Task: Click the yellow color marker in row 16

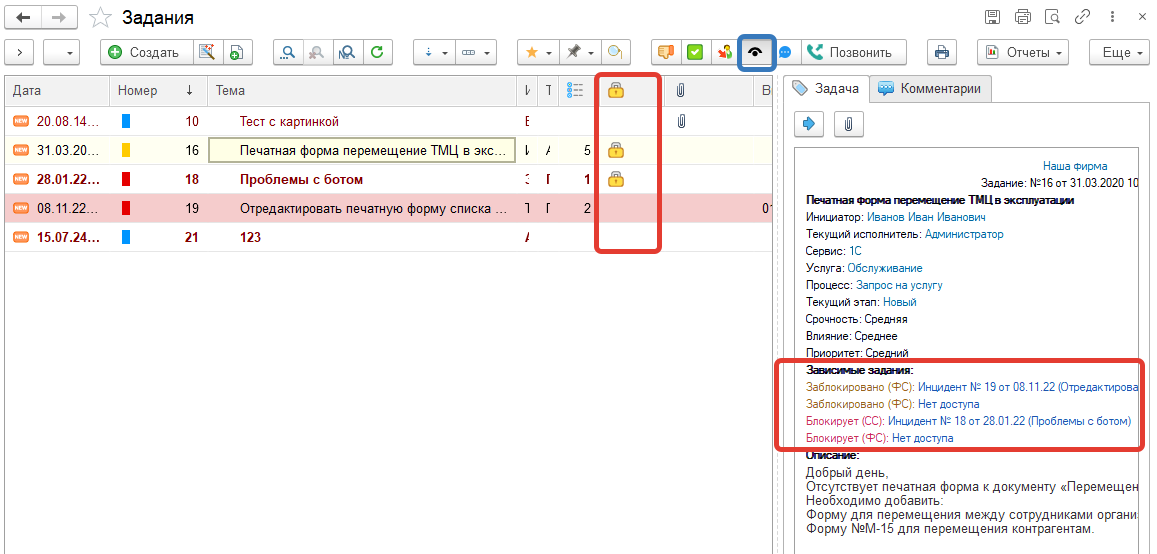Action: (126, 151)
